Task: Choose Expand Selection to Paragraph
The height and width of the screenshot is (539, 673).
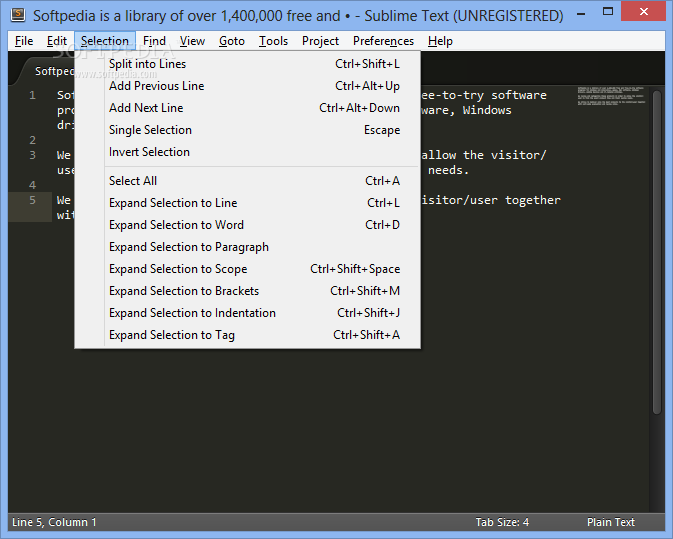Action: point(248,247)
